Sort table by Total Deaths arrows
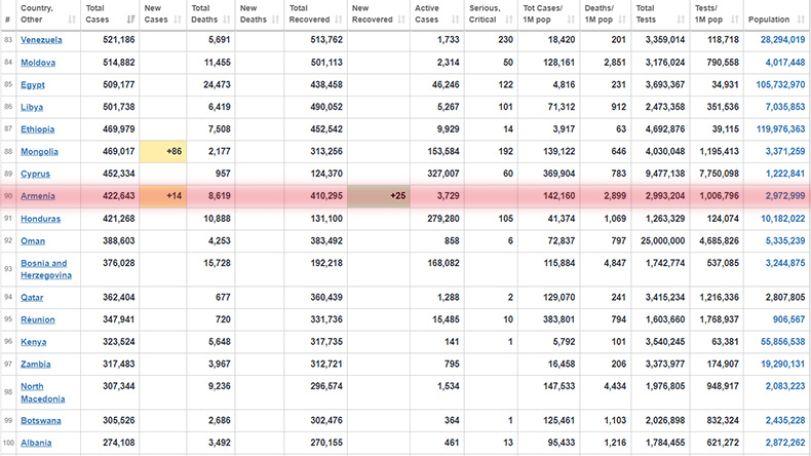 click(x=227, y=20)
